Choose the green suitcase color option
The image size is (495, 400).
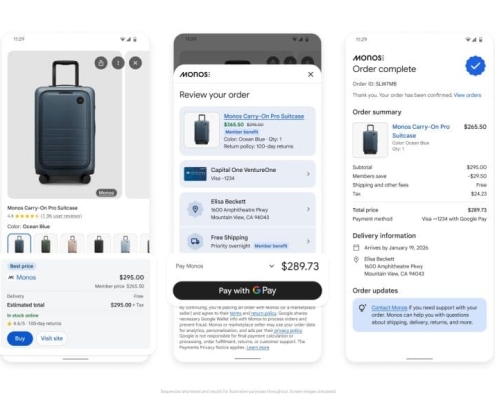click(46, 244)
